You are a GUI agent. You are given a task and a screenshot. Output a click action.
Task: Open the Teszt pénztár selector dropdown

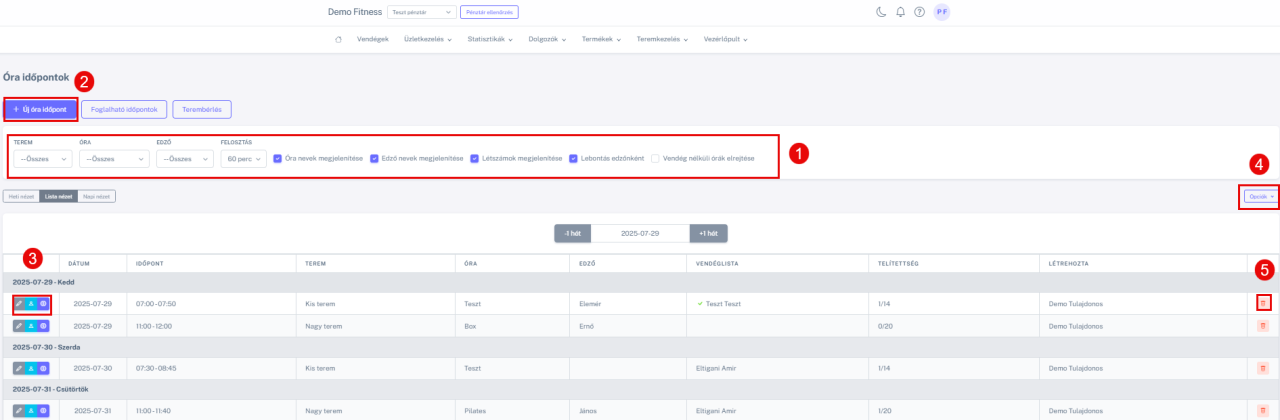422,12
